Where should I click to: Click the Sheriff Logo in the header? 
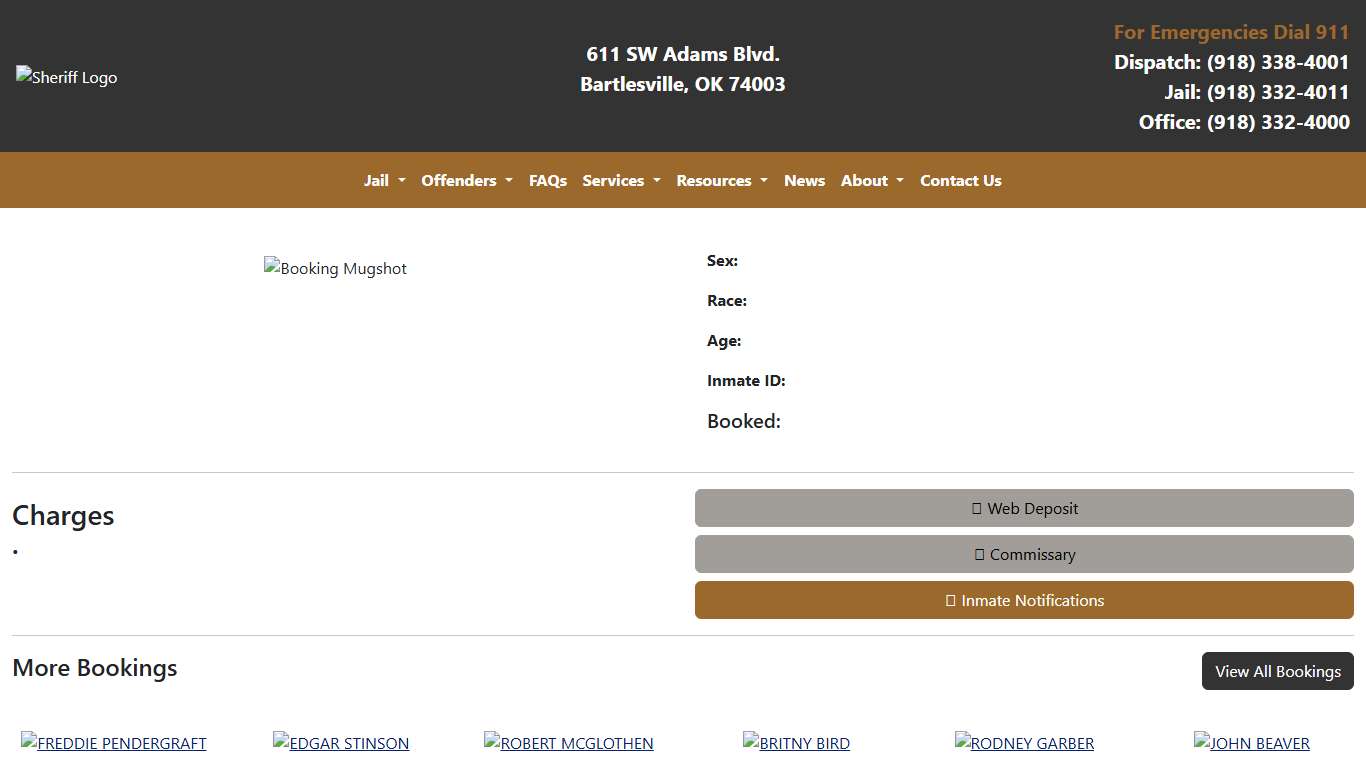(x=66, y=77)
